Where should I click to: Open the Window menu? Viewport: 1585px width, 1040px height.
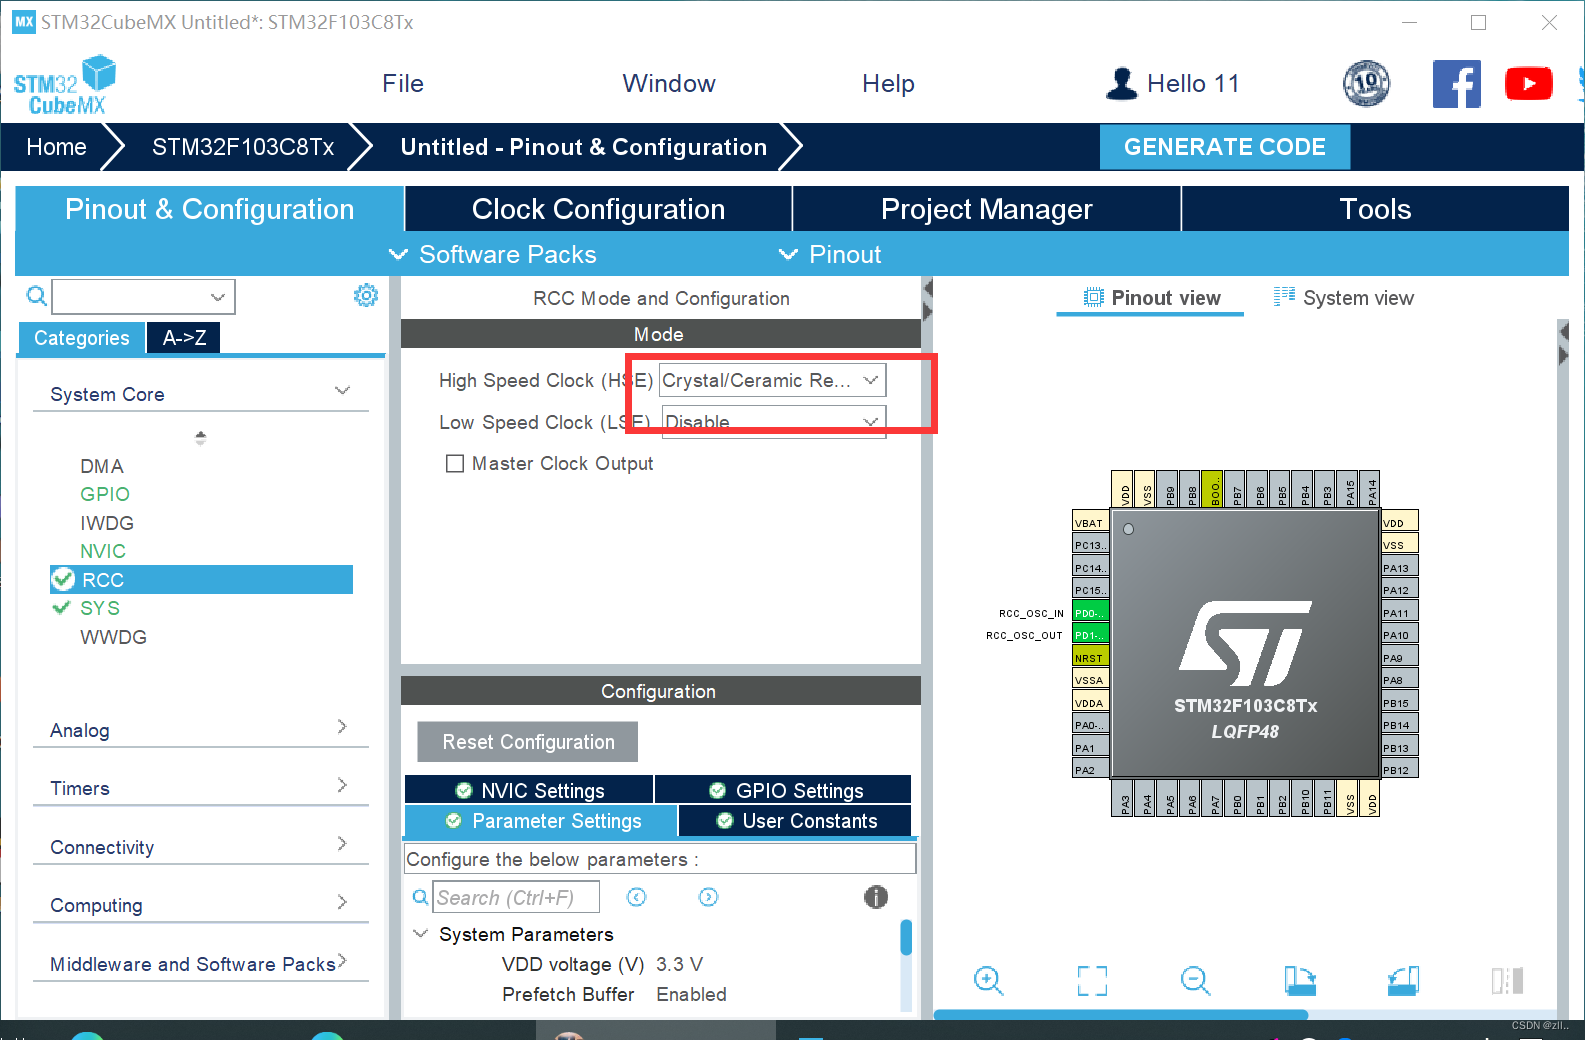[x=669, y=84]
